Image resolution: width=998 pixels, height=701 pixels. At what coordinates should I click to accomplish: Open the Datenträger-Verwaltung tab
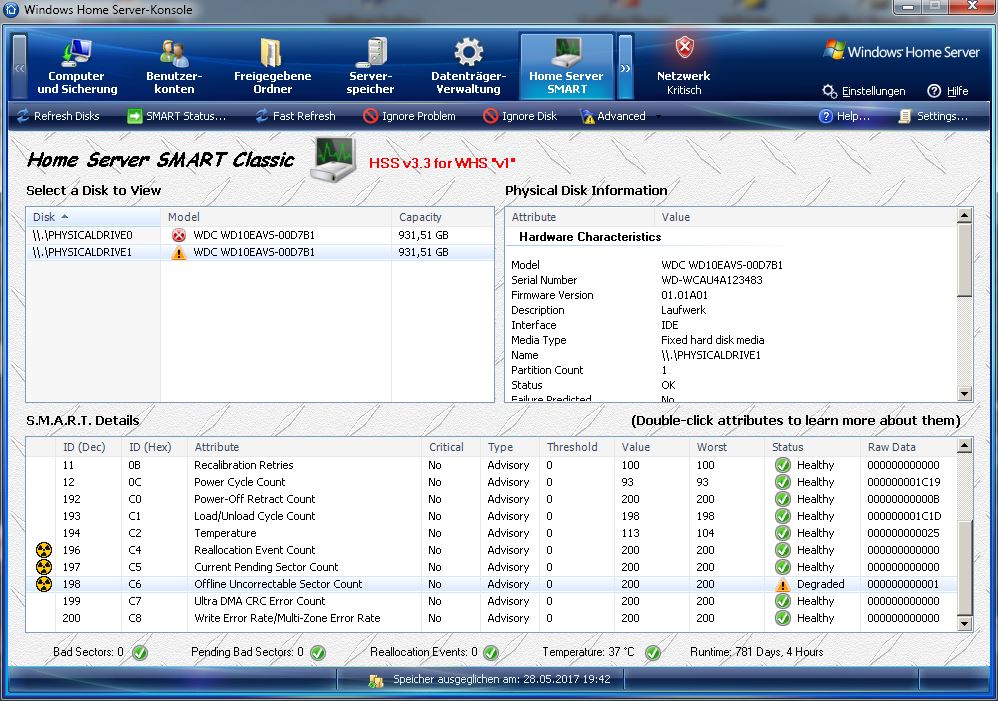pos(468,66)
